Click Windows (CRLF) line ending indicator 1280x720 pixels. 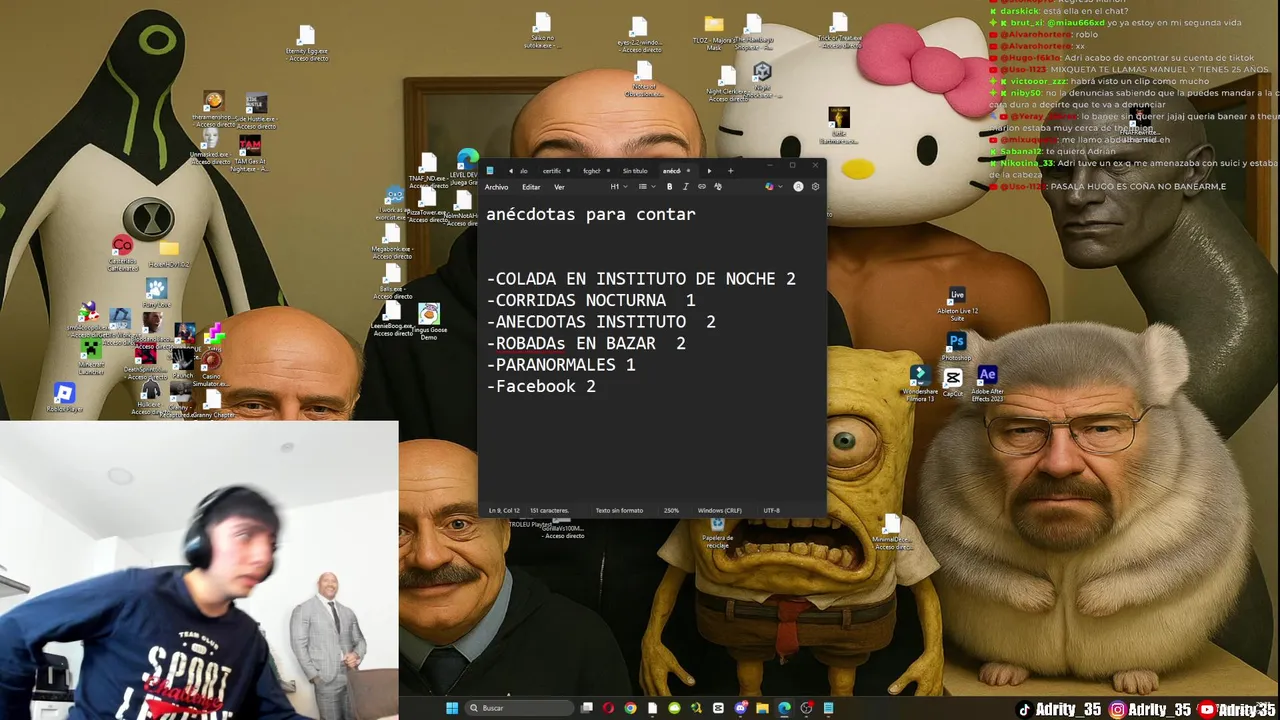click(720, 510)
